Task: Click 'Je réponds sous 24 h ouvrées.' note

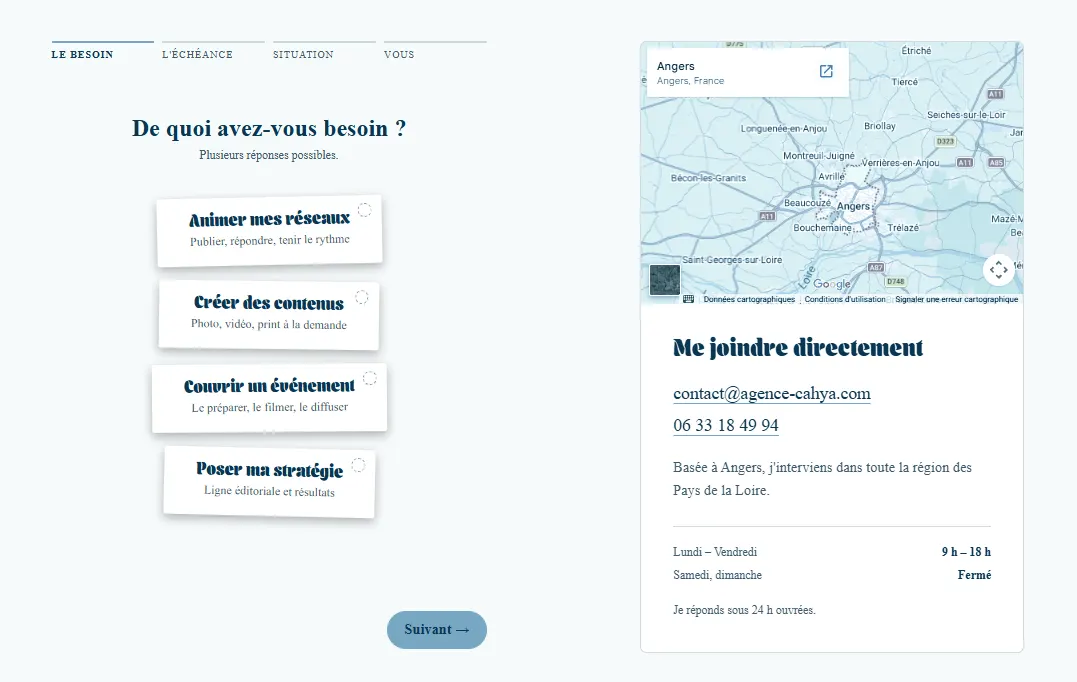Action: pyautogui.click(x=745, y=610)
